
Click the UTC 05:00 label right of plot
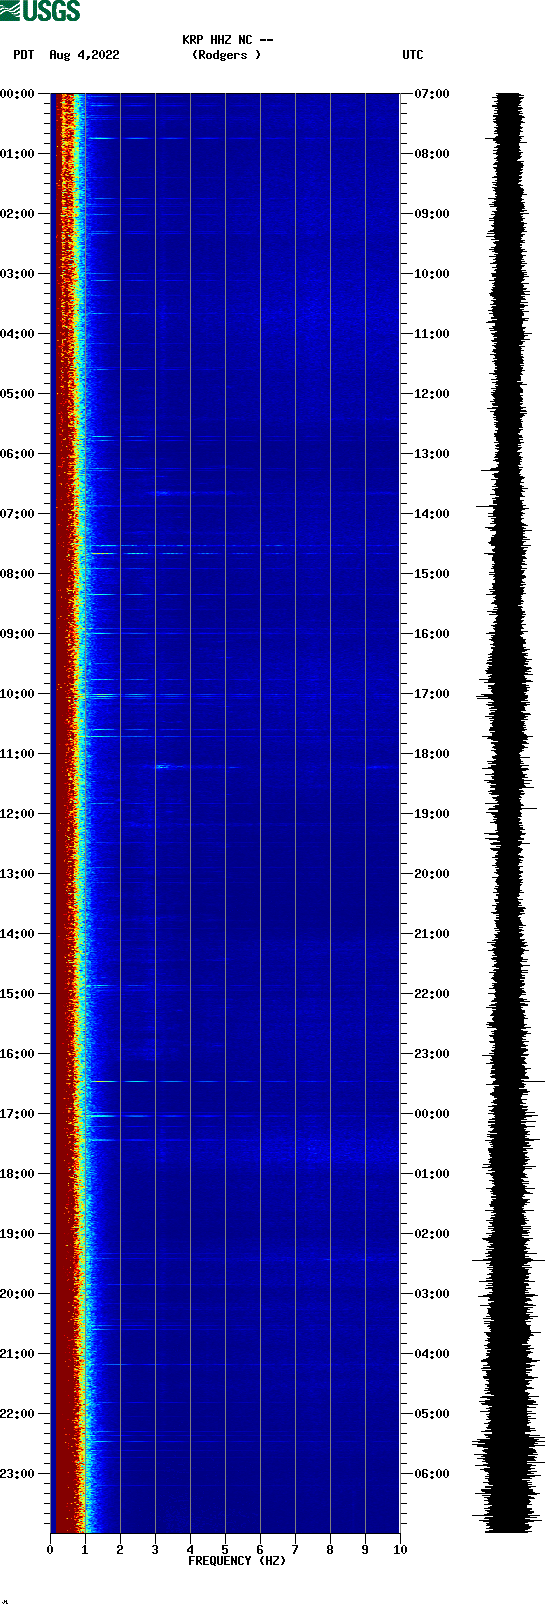coord(432,1414)
